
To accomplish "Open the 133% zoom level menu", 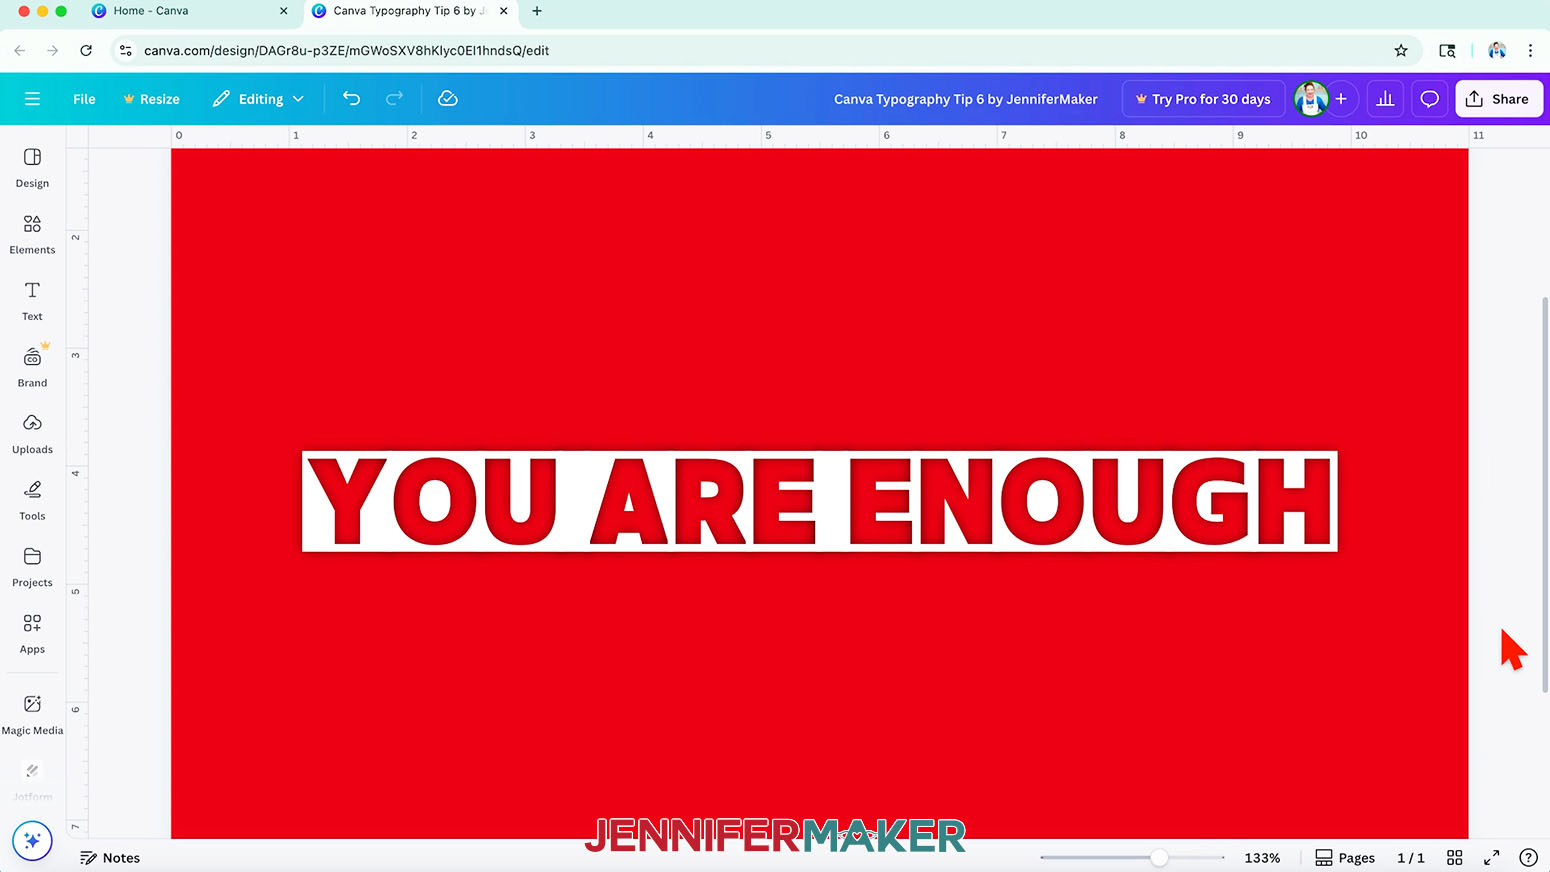I will point(1262,858).
